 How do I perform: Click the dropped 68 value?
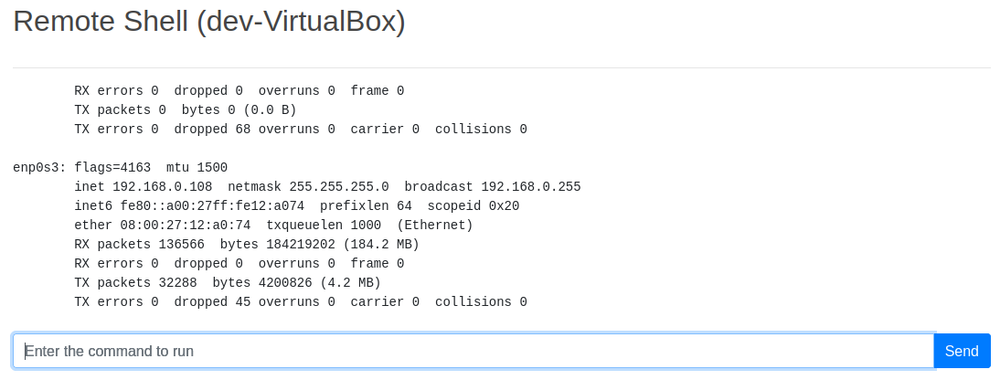click(x=212, y=130)
